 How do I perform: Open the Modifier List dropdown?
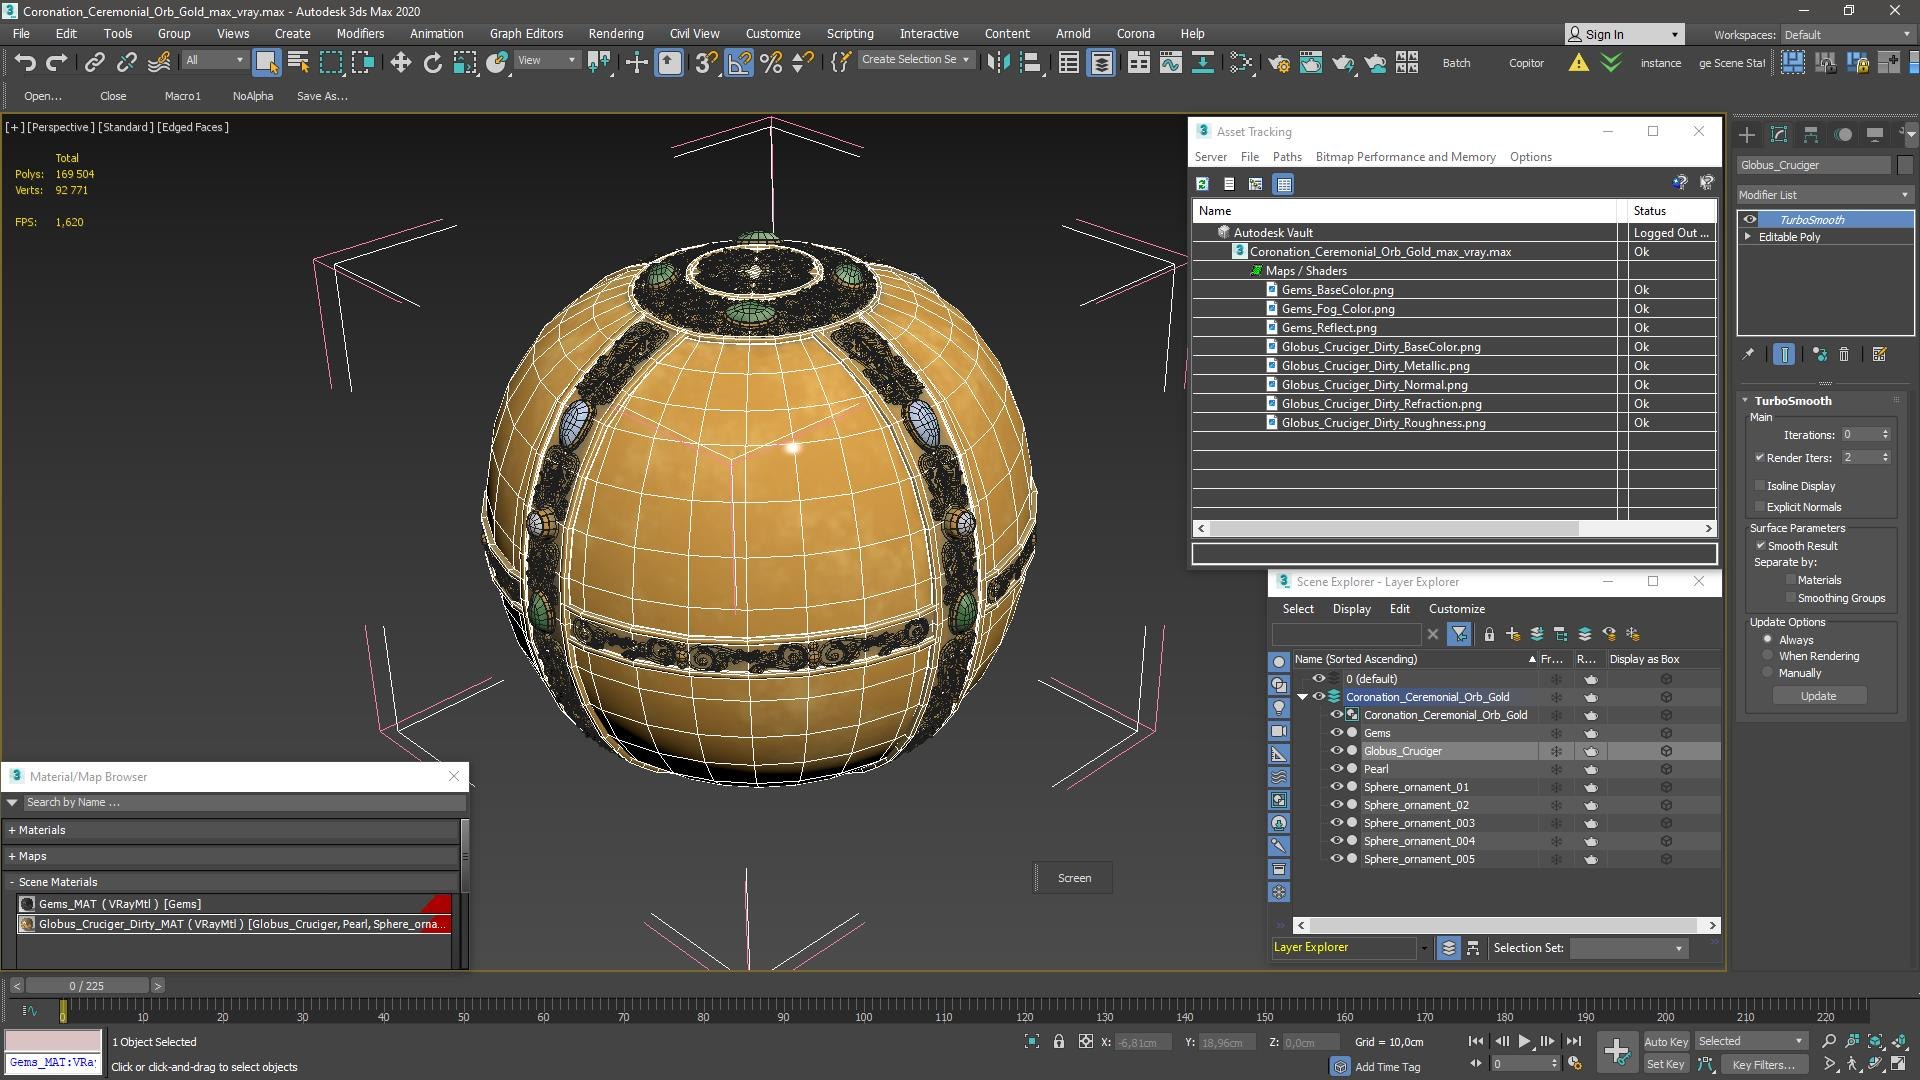coord(1825,195)
